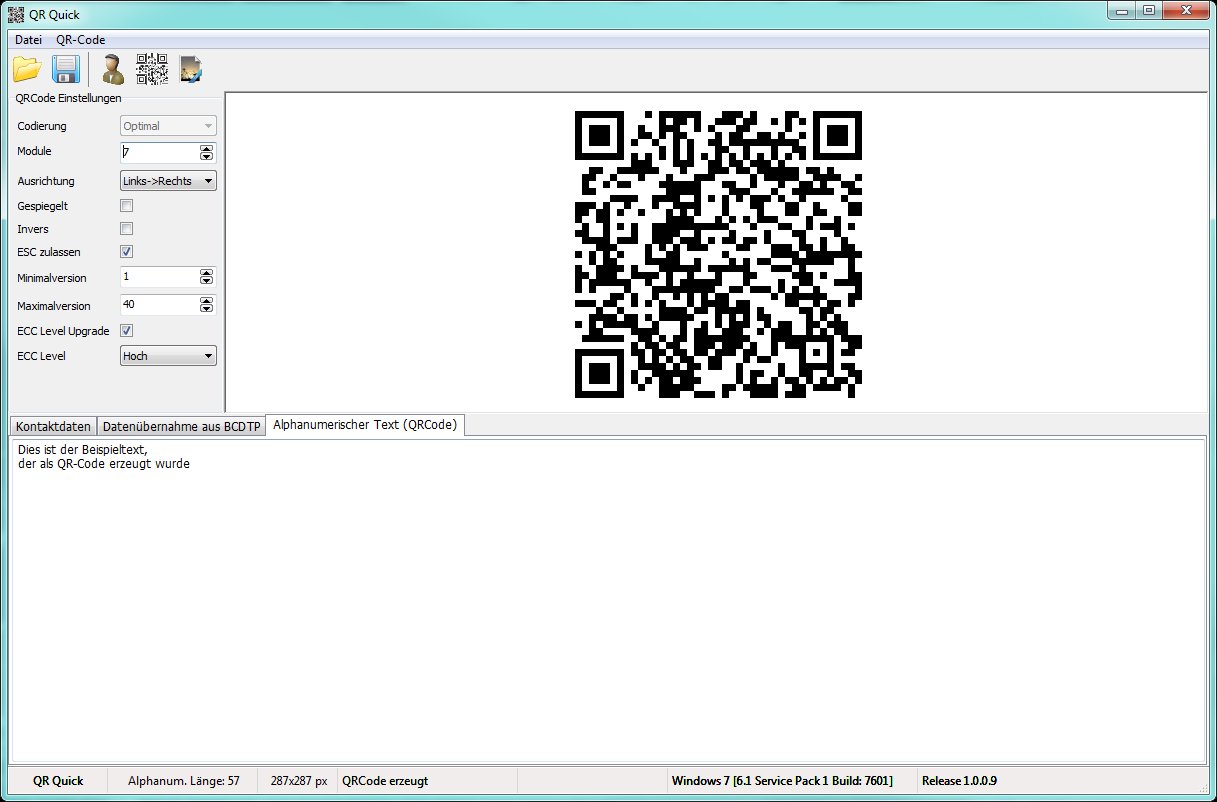Open the Ausrichtung dropdown
1217x802 pixels.
(x=168, y=181)
